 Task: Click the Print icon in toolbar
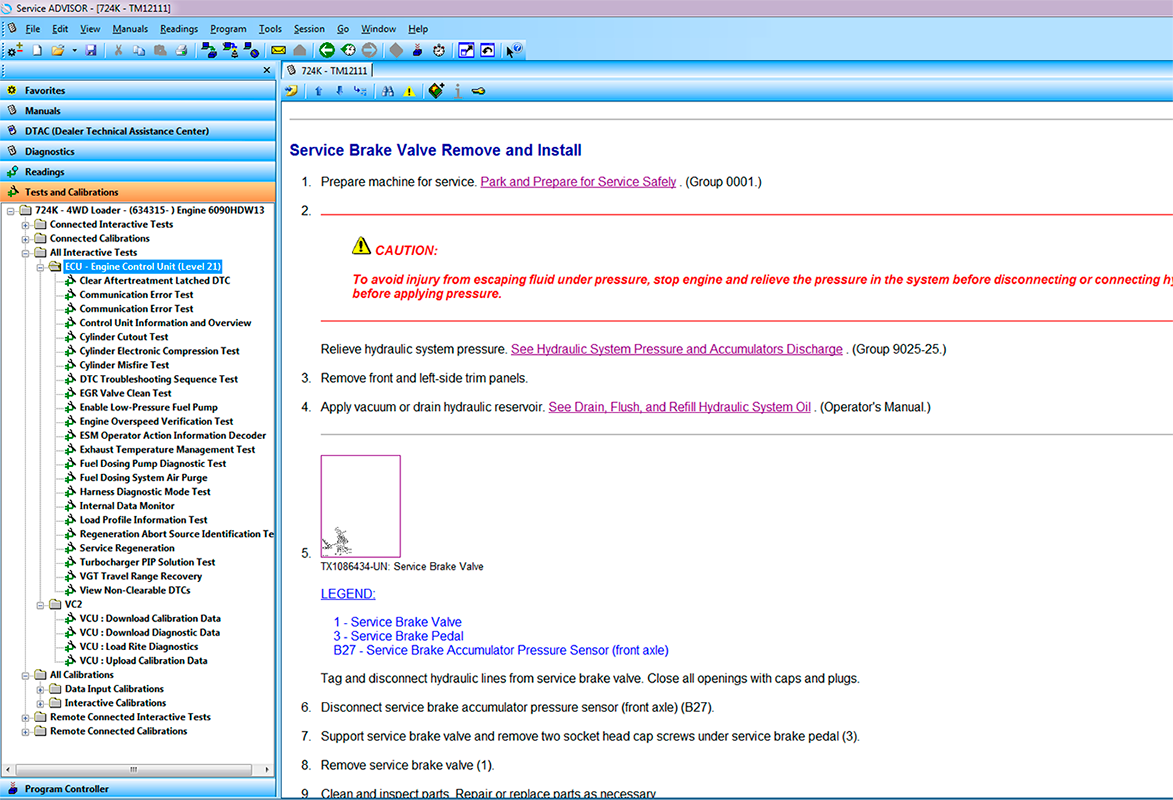pyautogui.click(x=181, y=50)
